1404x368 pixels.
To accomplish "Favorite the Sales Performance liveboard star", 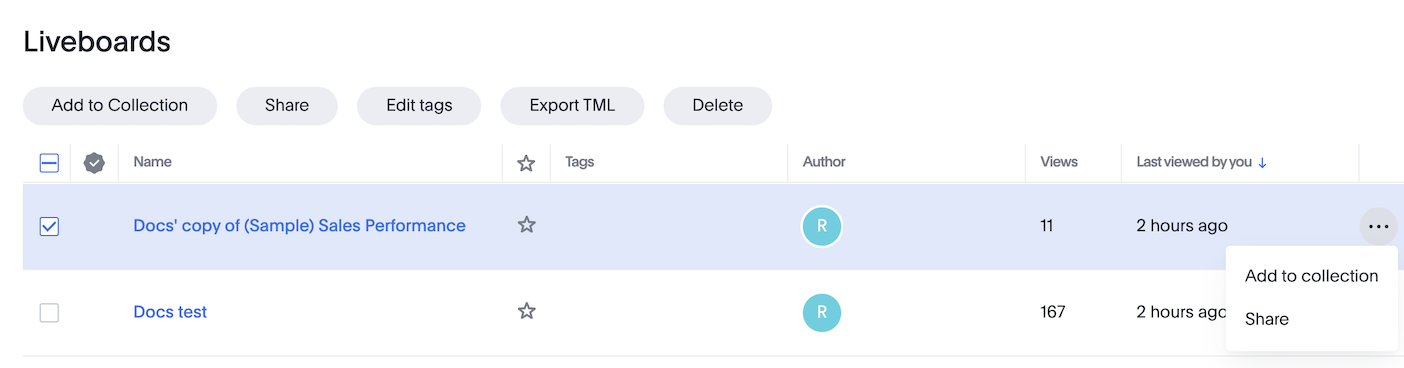I will click(x=526, y=225).
